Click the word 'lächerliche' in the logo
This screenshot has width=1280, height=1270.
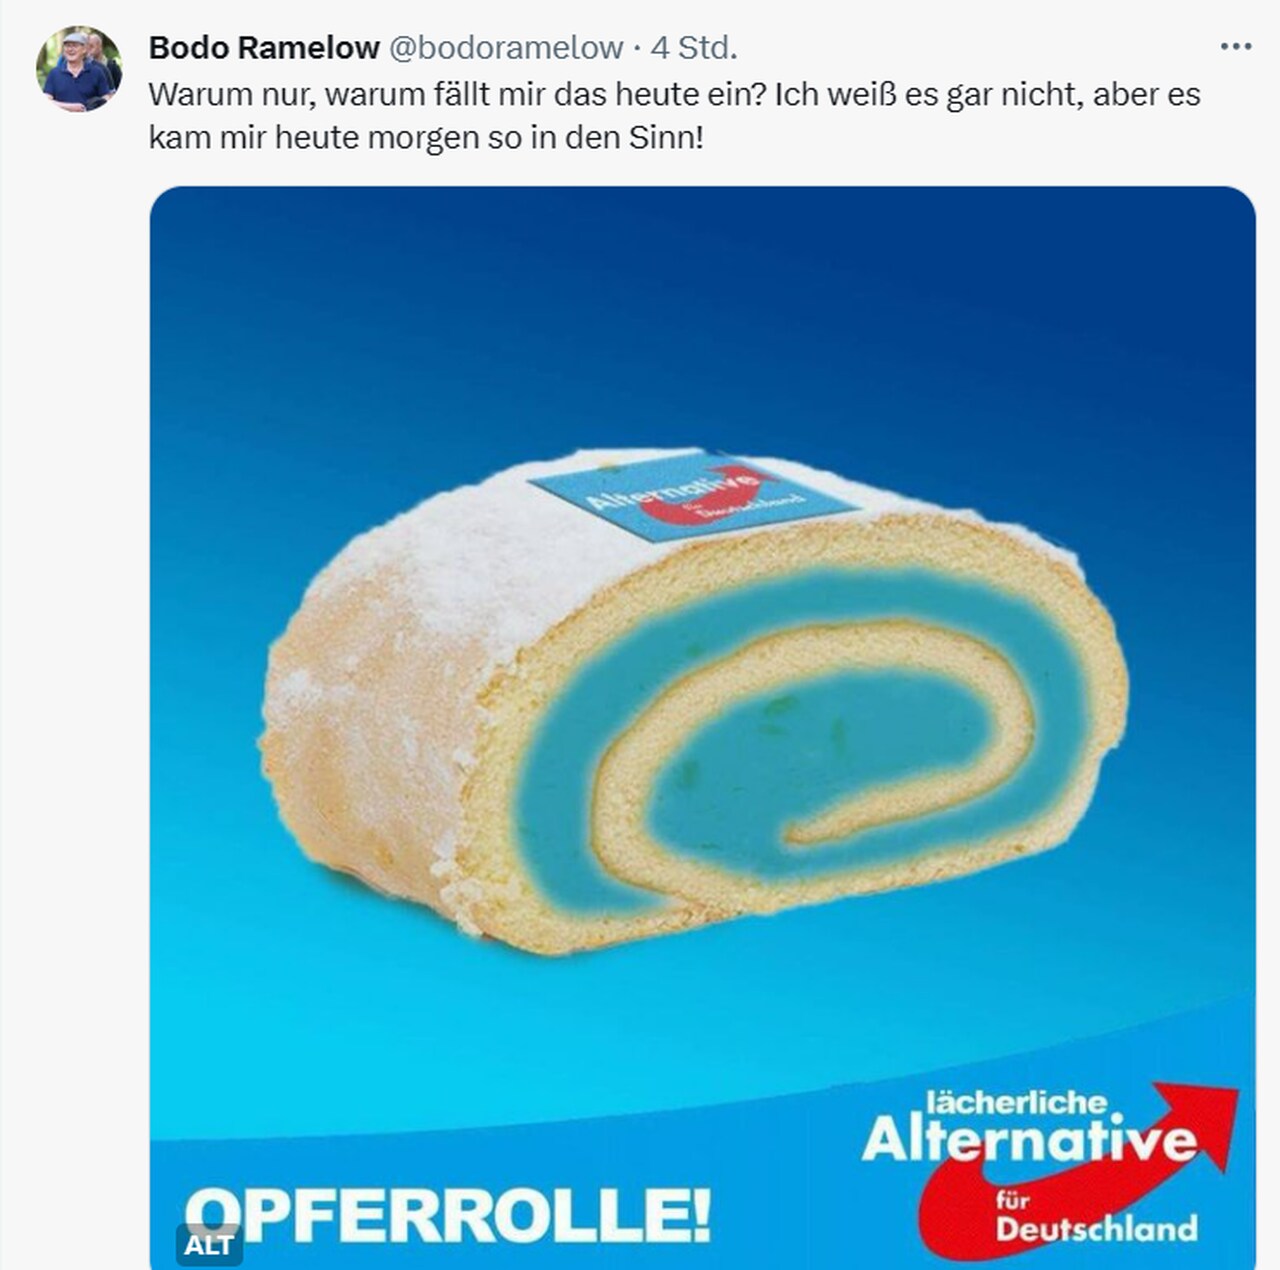click(1016, 1102)
